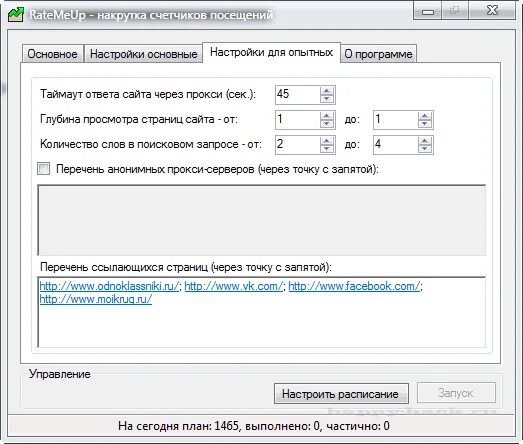The width and height of the screenshot is (523, 444).
Task: Click the page depth 'от' input field
Action: [x=298, y=119]
